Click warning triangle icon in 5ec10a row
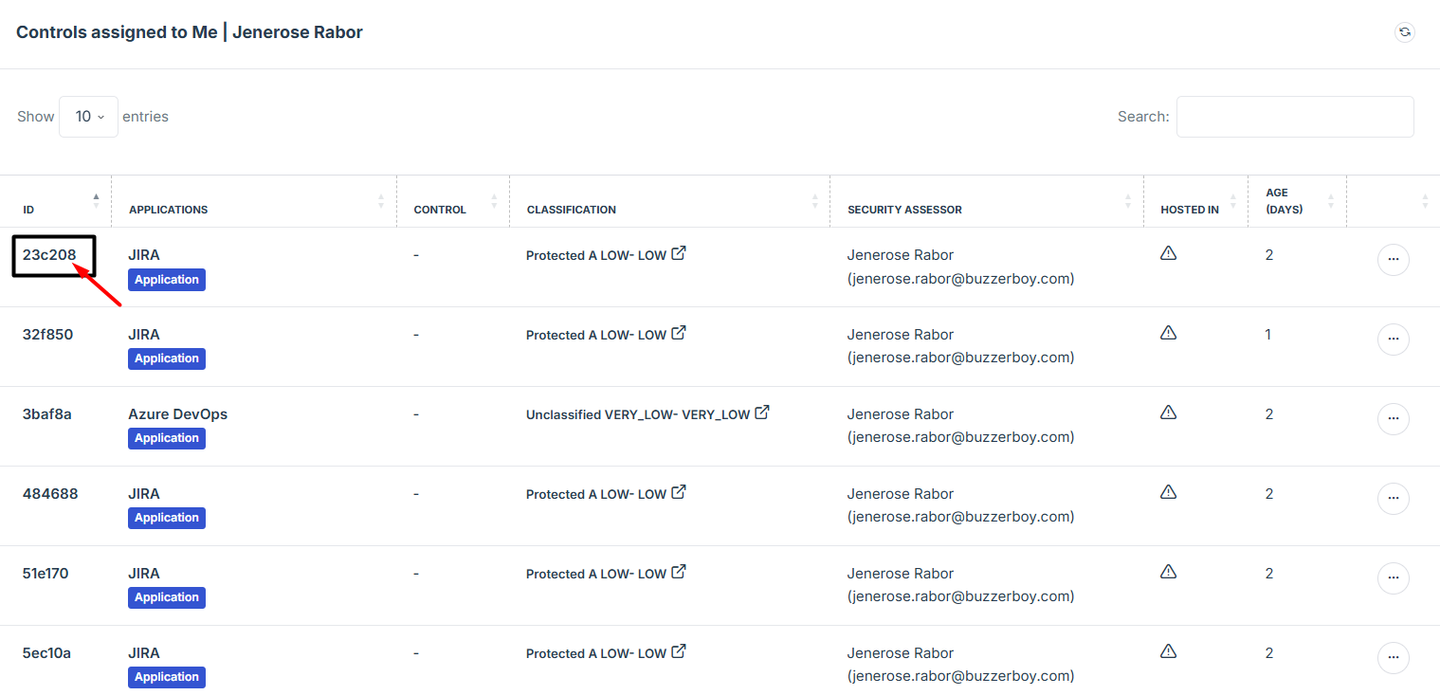Viewport: 1440px width, 698px height. coord(1168,651)
